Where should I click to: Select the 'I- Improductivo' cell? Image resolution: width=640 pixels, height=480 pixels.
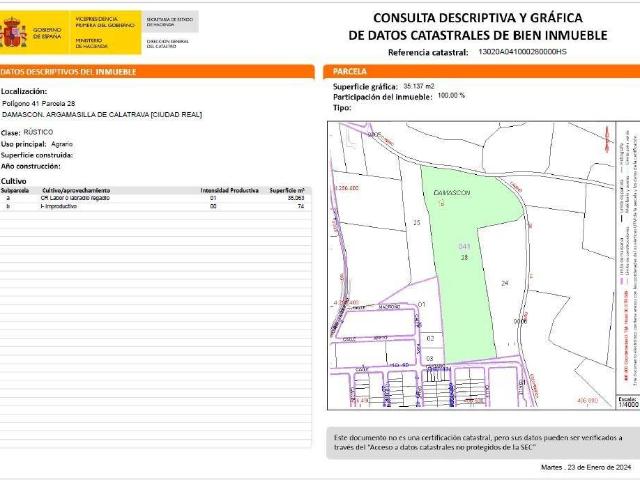click(x=59, y=207)
